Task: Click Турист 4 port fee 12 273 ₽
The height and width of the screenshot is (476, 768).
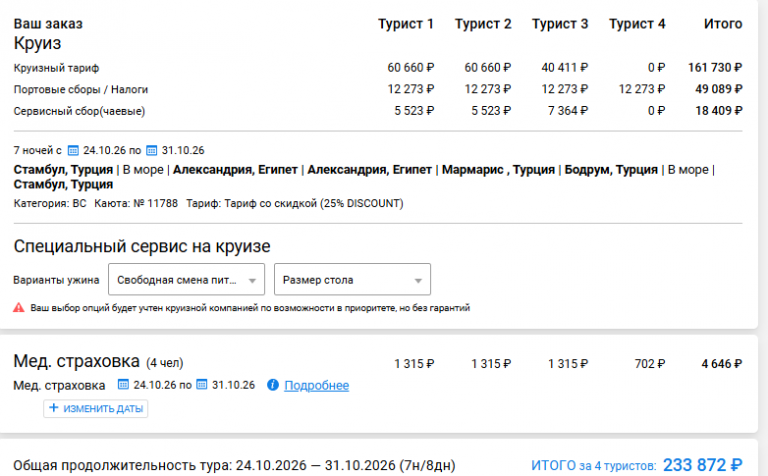Action: 642,89
